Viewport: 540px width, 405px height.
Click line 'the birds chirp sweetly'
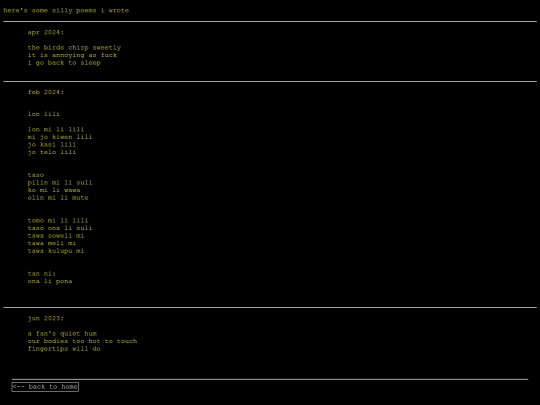pos(74,48)
